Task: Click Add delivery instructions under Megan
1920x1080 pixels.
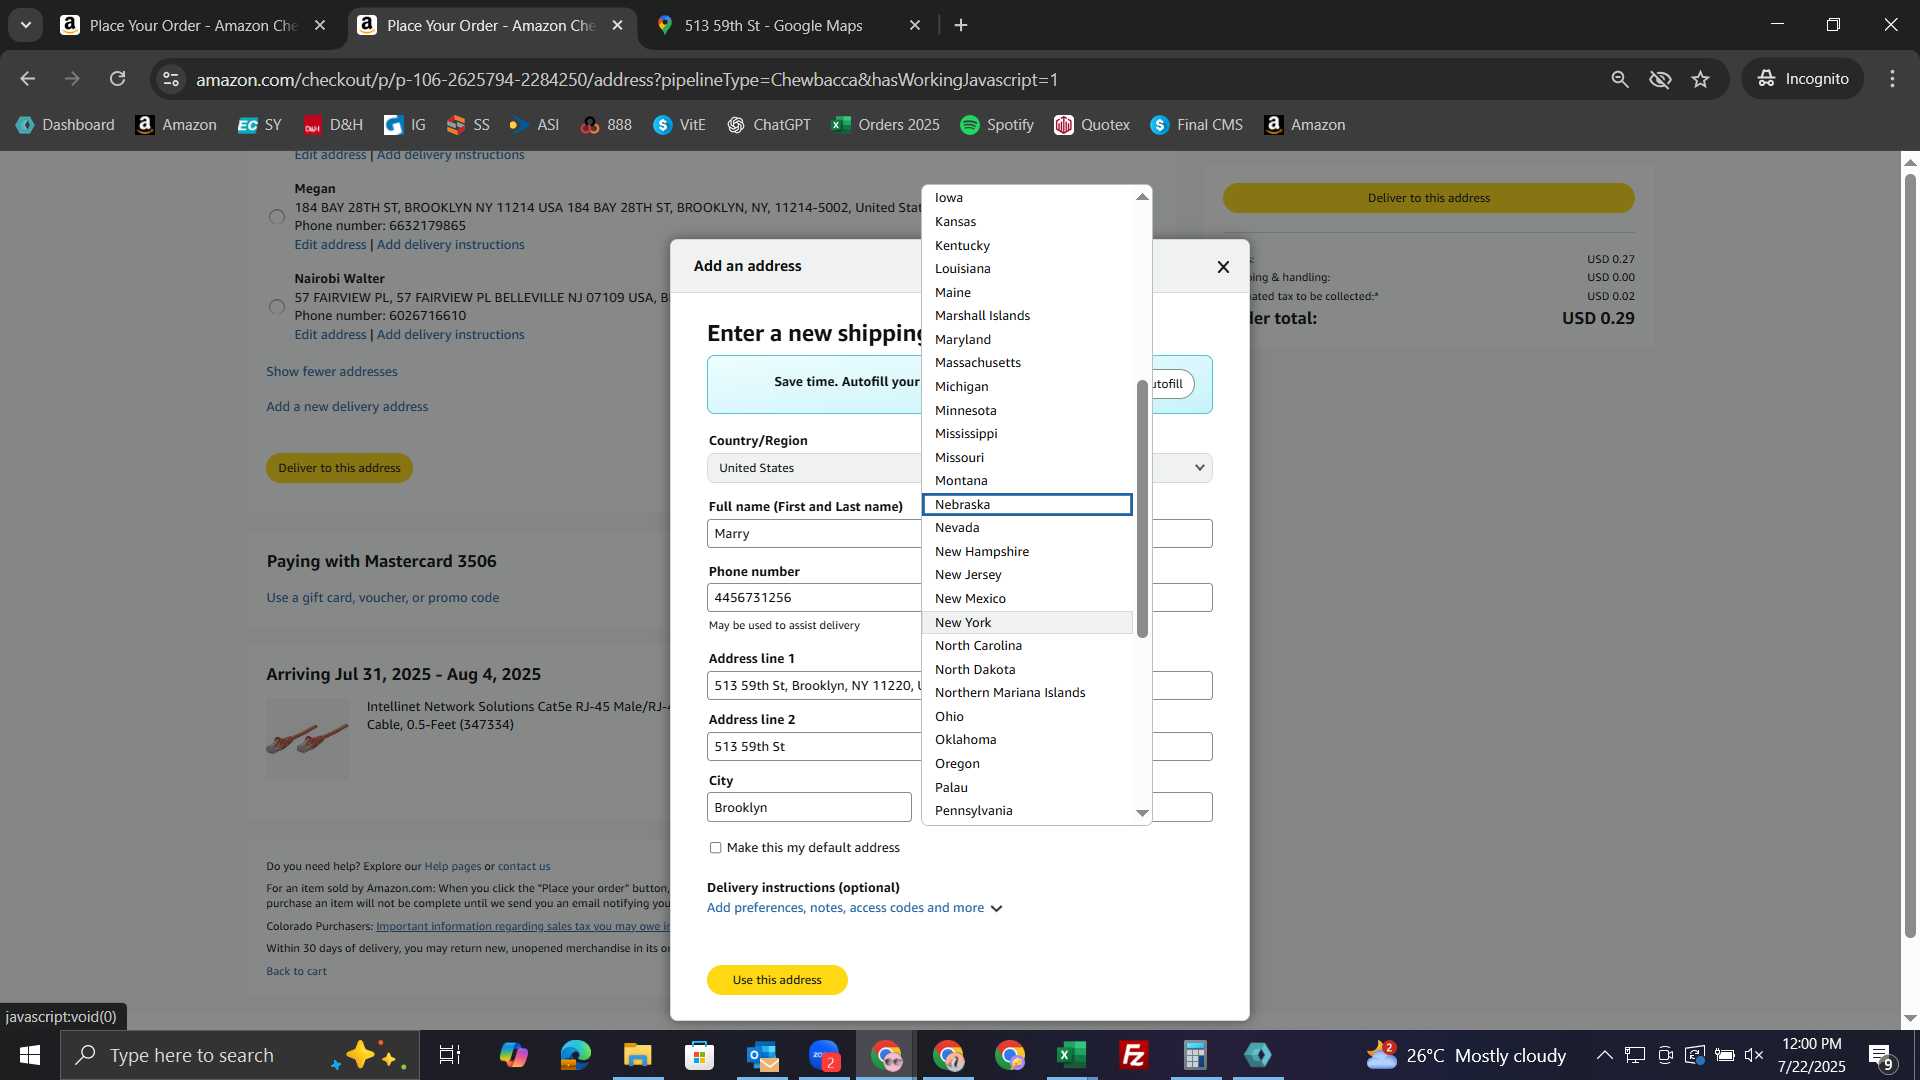Action: 450,245
